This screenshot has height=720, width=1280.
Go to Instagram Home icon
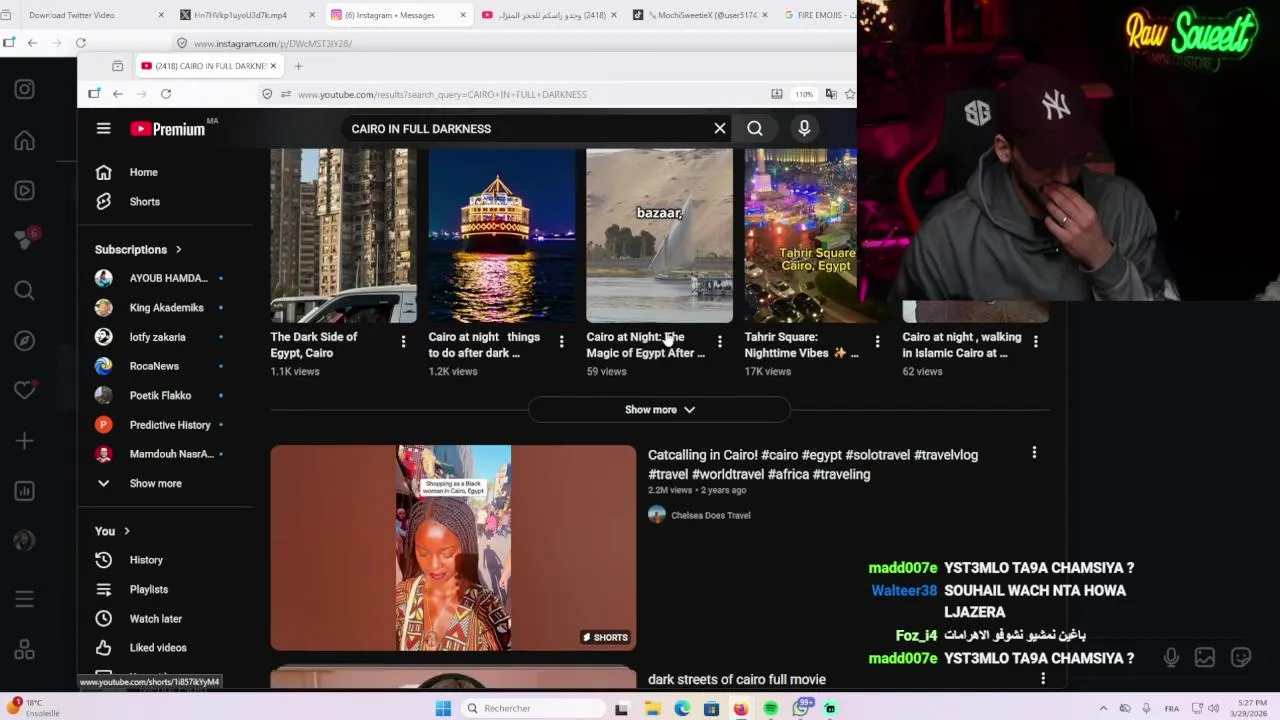pos(25,140)
